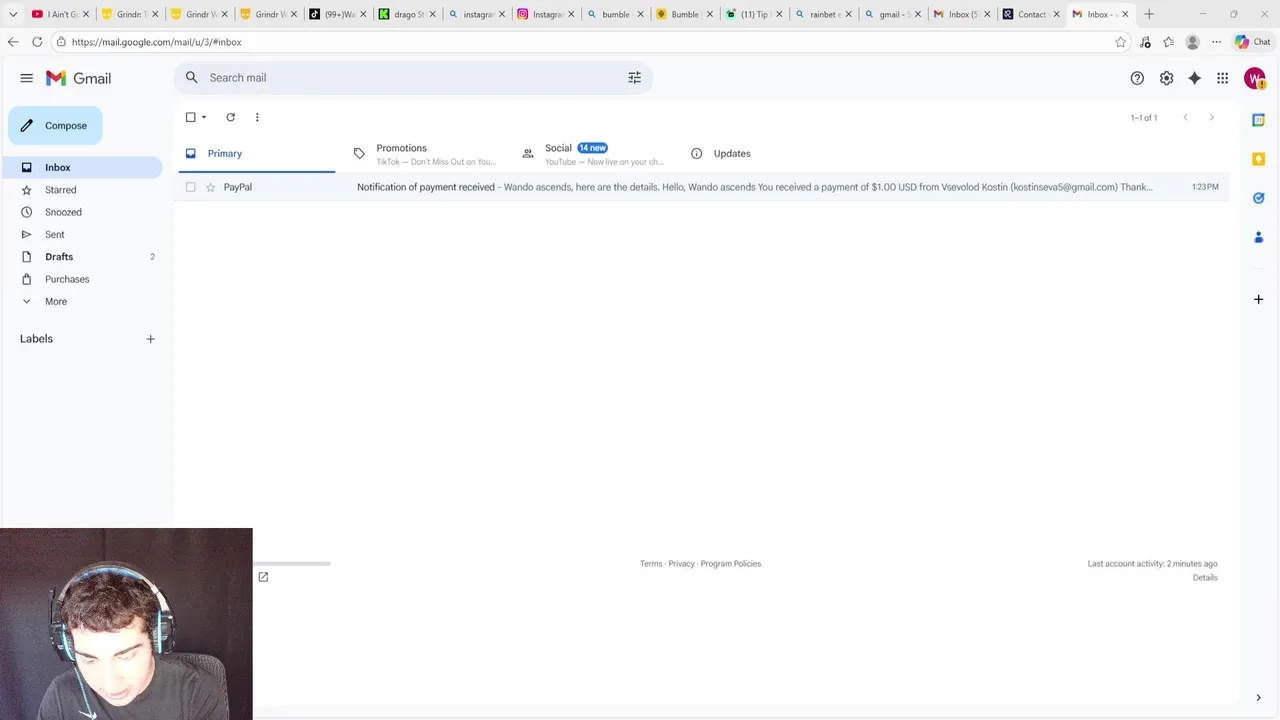This screenshot has height=720, width=1280.
Task: Open the Starred folder
Action: coord(81,190)
